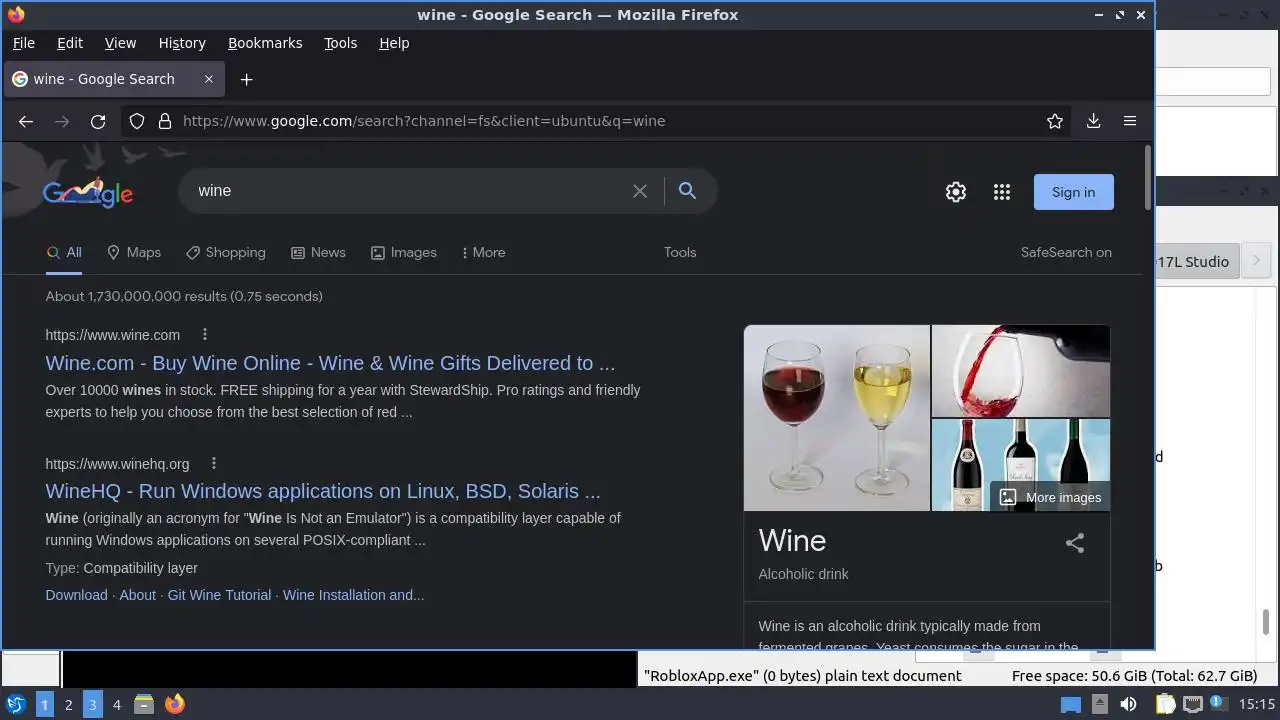Click the site security padlock icon
Screen dimensions: 1280x720
click(x=164, y=121)
